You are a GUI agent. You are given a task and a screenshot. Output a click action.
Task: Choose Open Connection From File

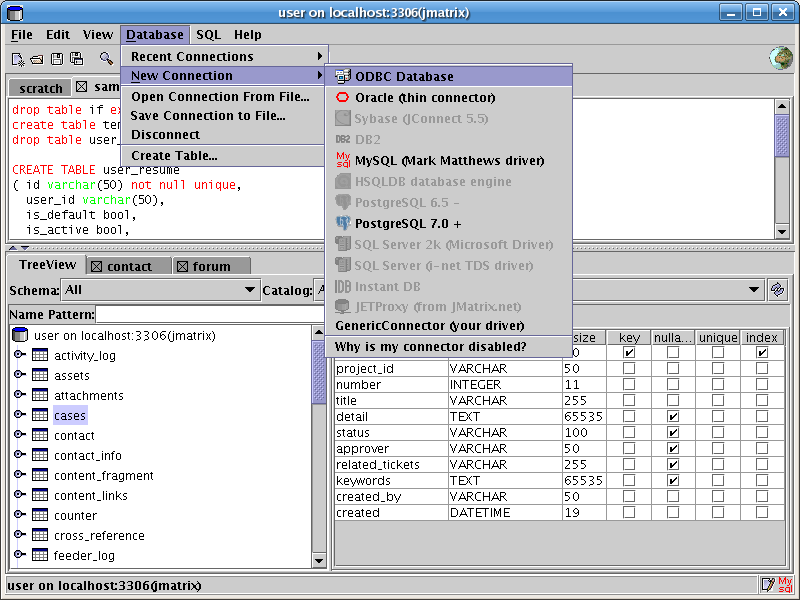click(x=220, y=97)
